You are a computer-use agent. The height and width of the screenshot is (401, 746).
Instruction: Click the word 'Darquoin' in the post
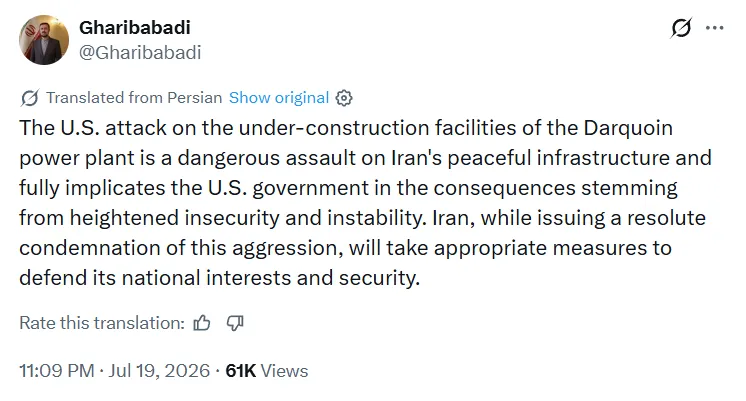pos(628,128)
